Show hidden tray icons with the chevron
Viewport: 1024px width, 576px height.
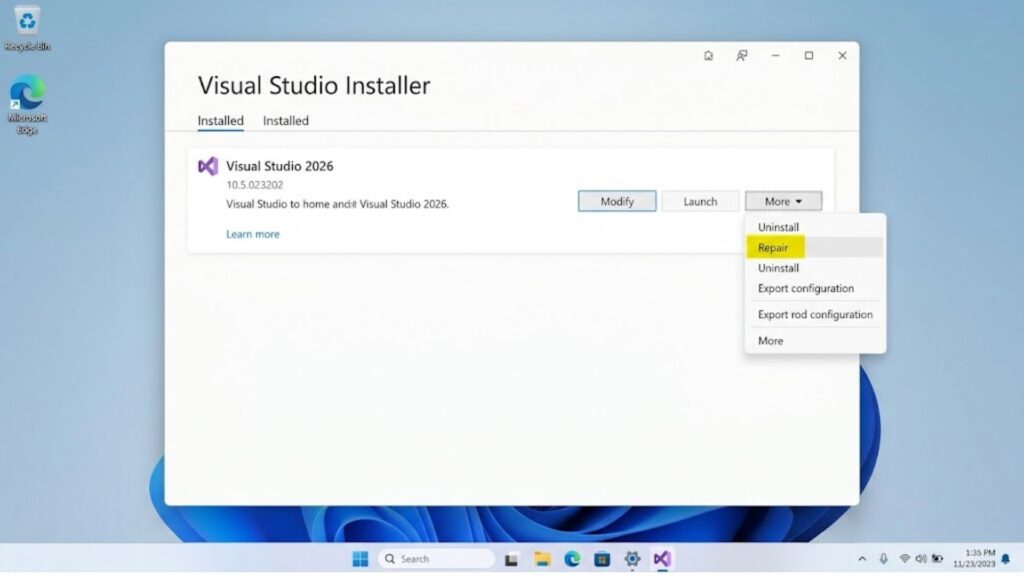[862, 559]
